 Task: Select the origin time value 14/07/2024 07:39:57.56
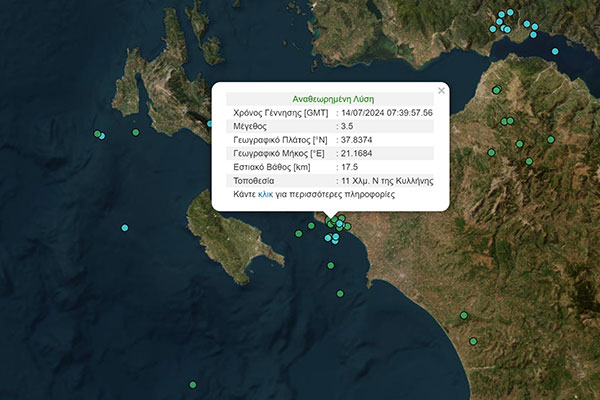point(386,113)
